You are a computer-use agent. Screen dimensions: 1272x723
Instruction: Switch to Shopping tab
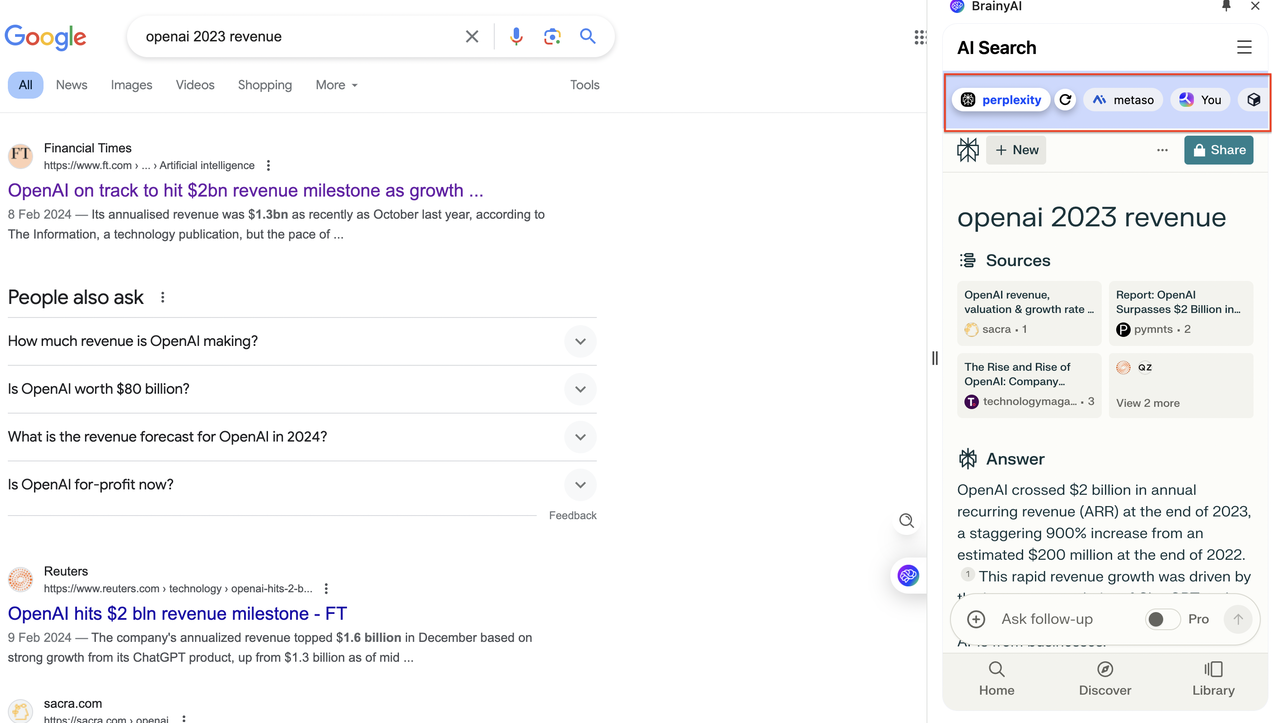[265, 85]
